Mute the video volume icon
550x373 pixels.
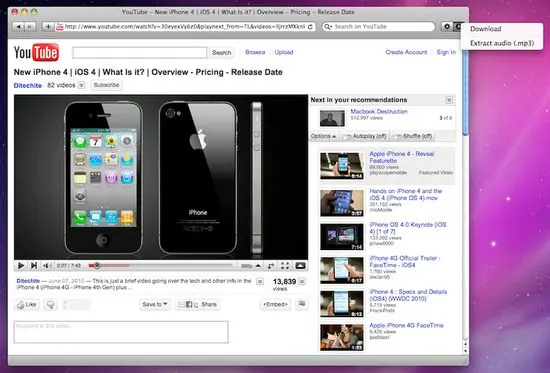coord(47,266)
